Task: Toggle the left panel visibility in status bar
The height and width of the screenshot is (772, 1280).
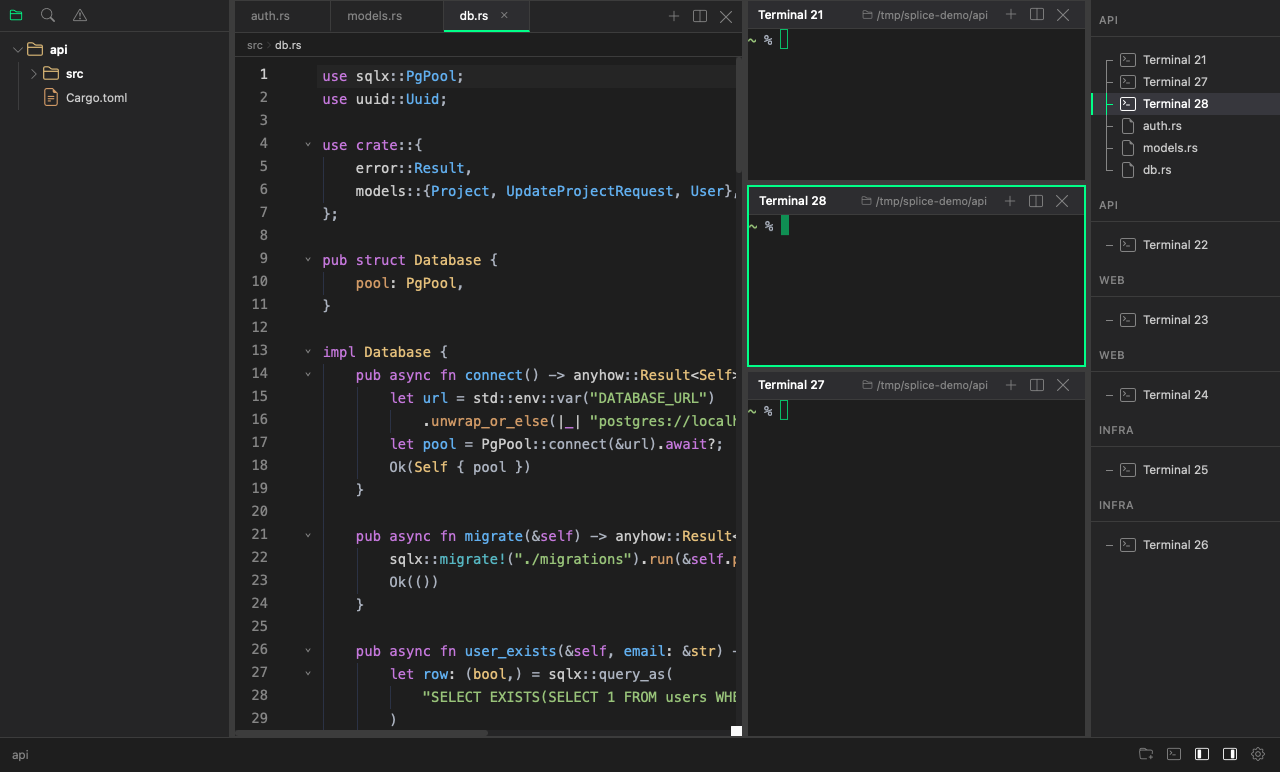Action: [1201, 754]
